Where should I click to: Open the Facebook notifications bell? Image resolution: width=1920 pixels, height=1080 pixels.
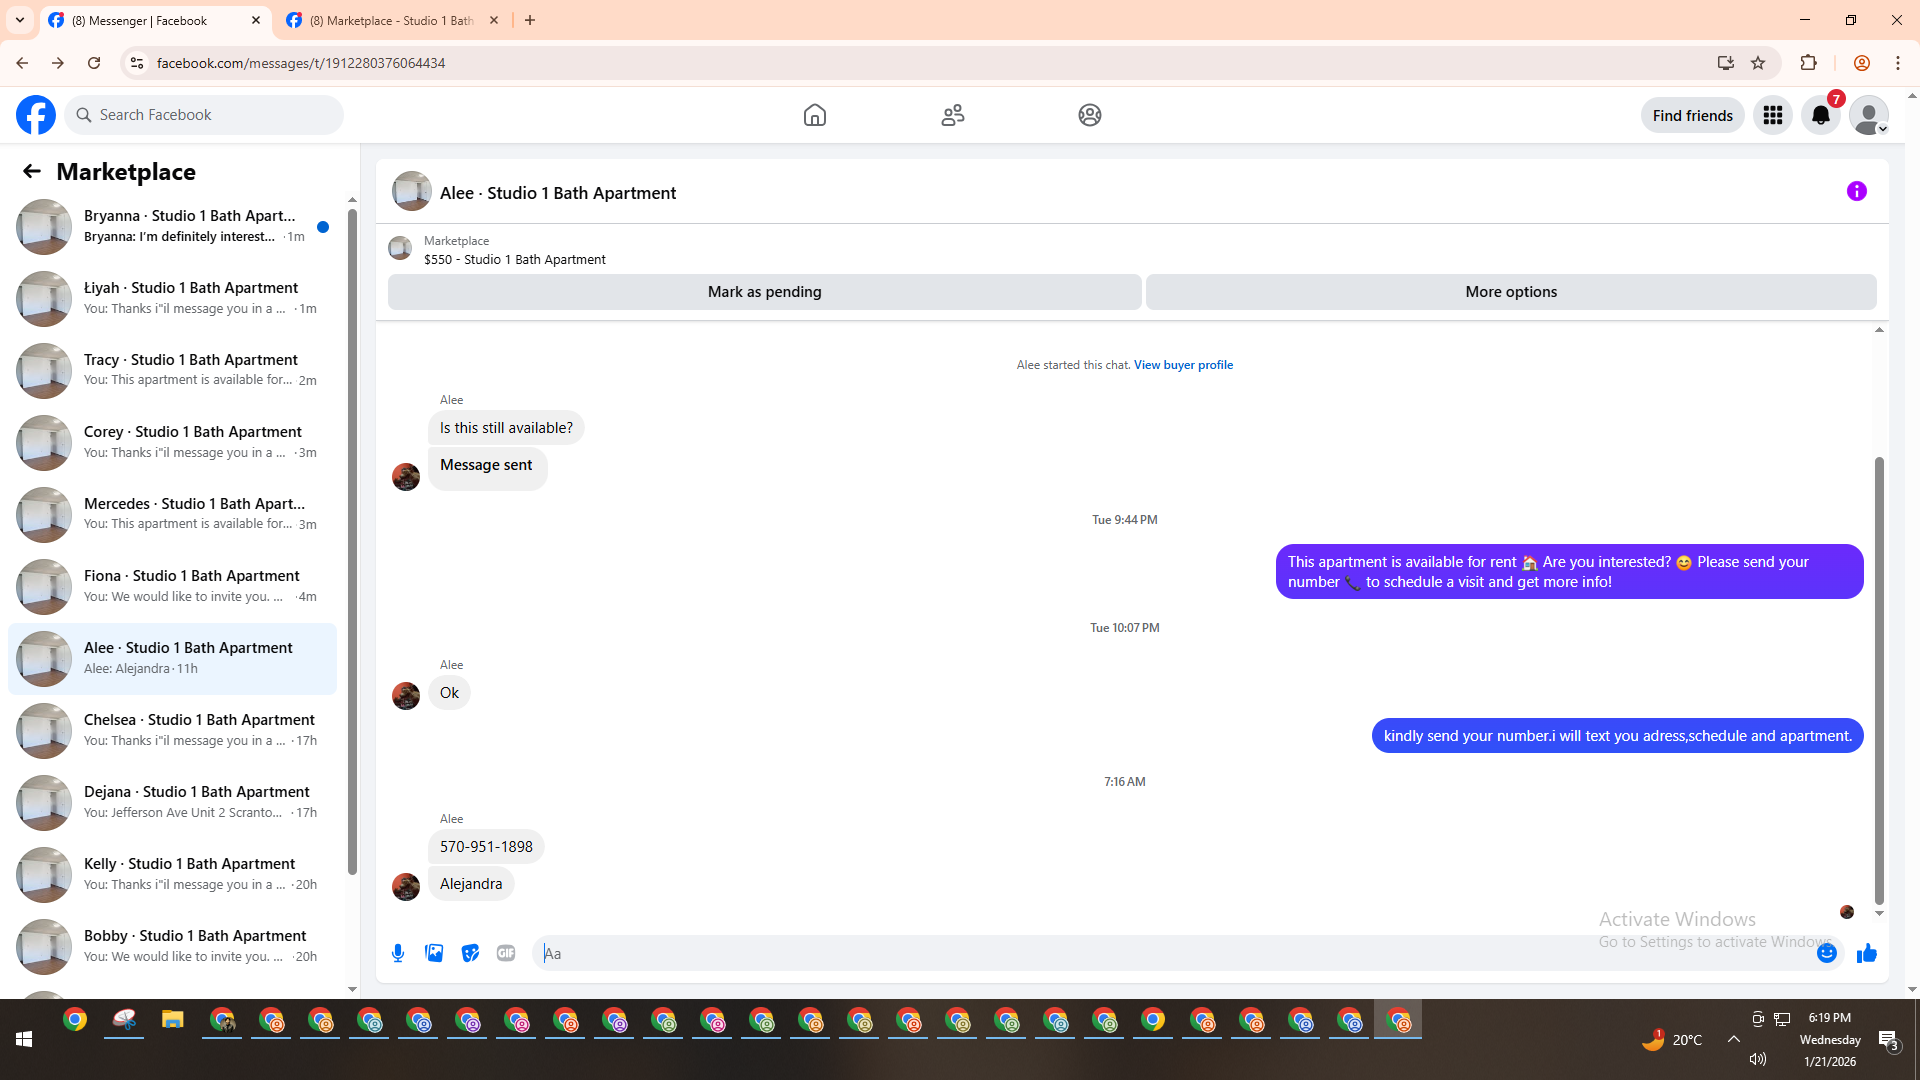[x=1820, y=116]
